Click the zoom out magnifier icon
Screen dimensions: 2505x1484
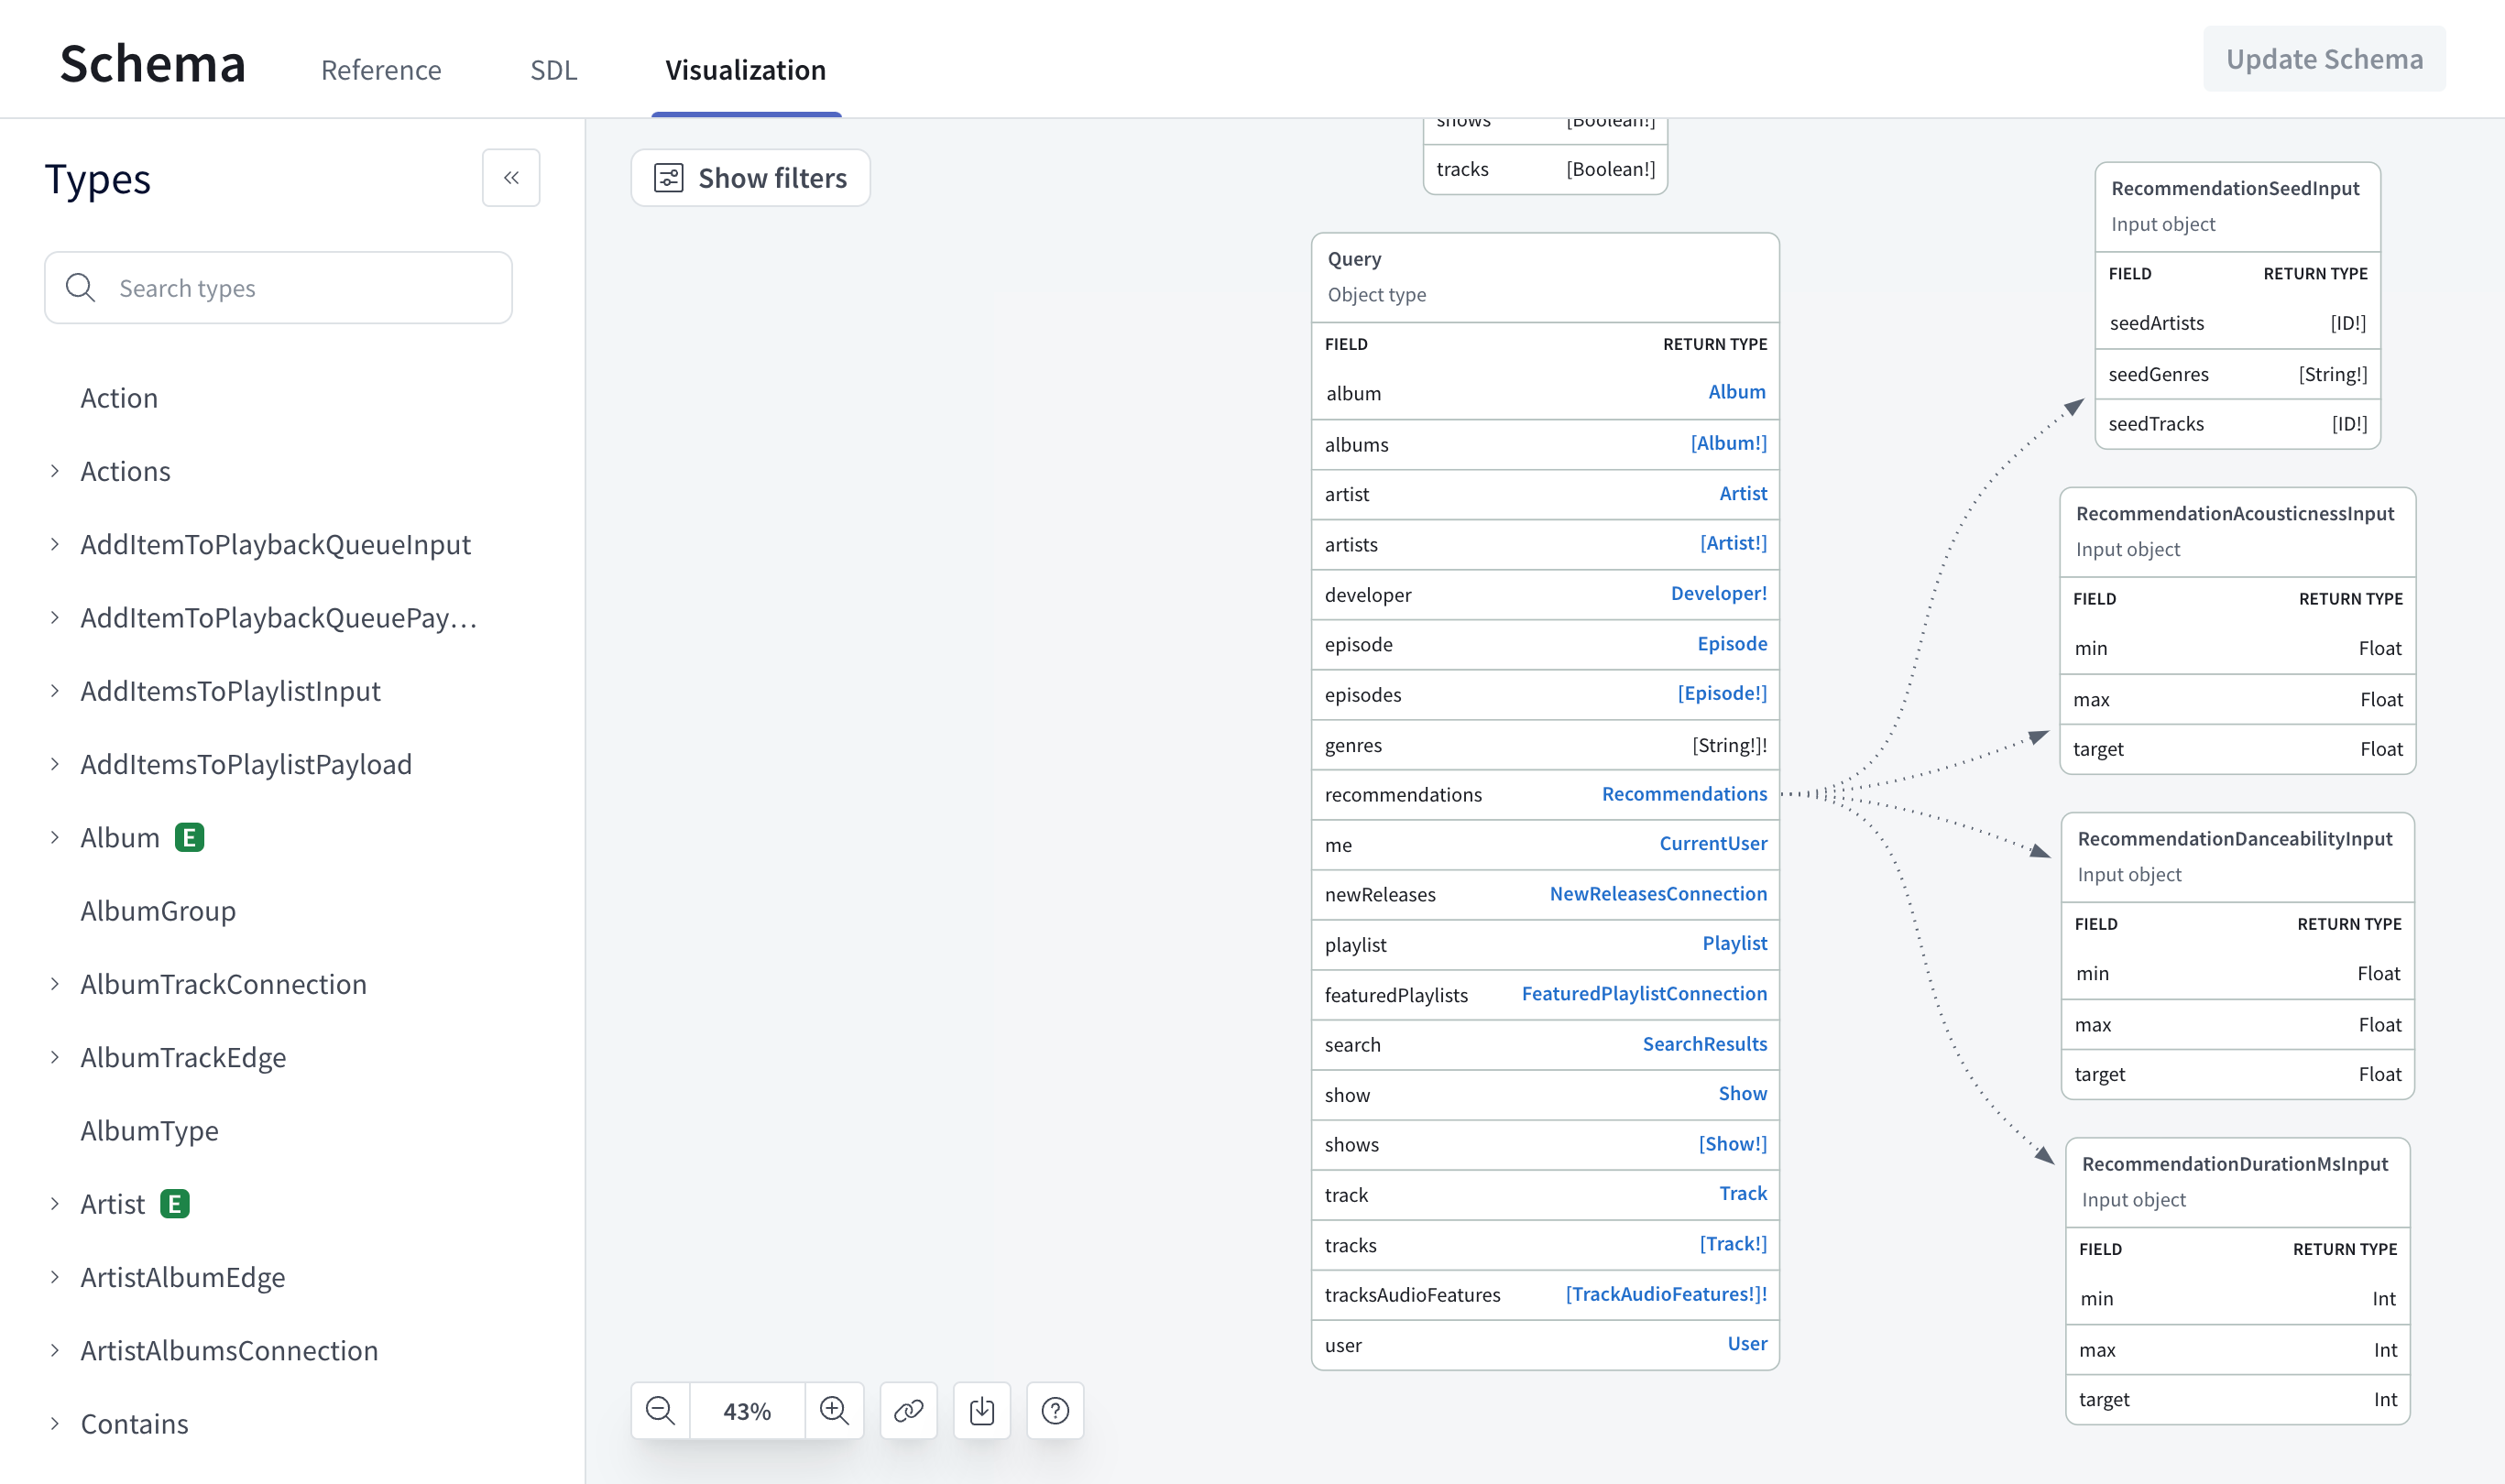pyautogui.click(x=660, y=1411)
